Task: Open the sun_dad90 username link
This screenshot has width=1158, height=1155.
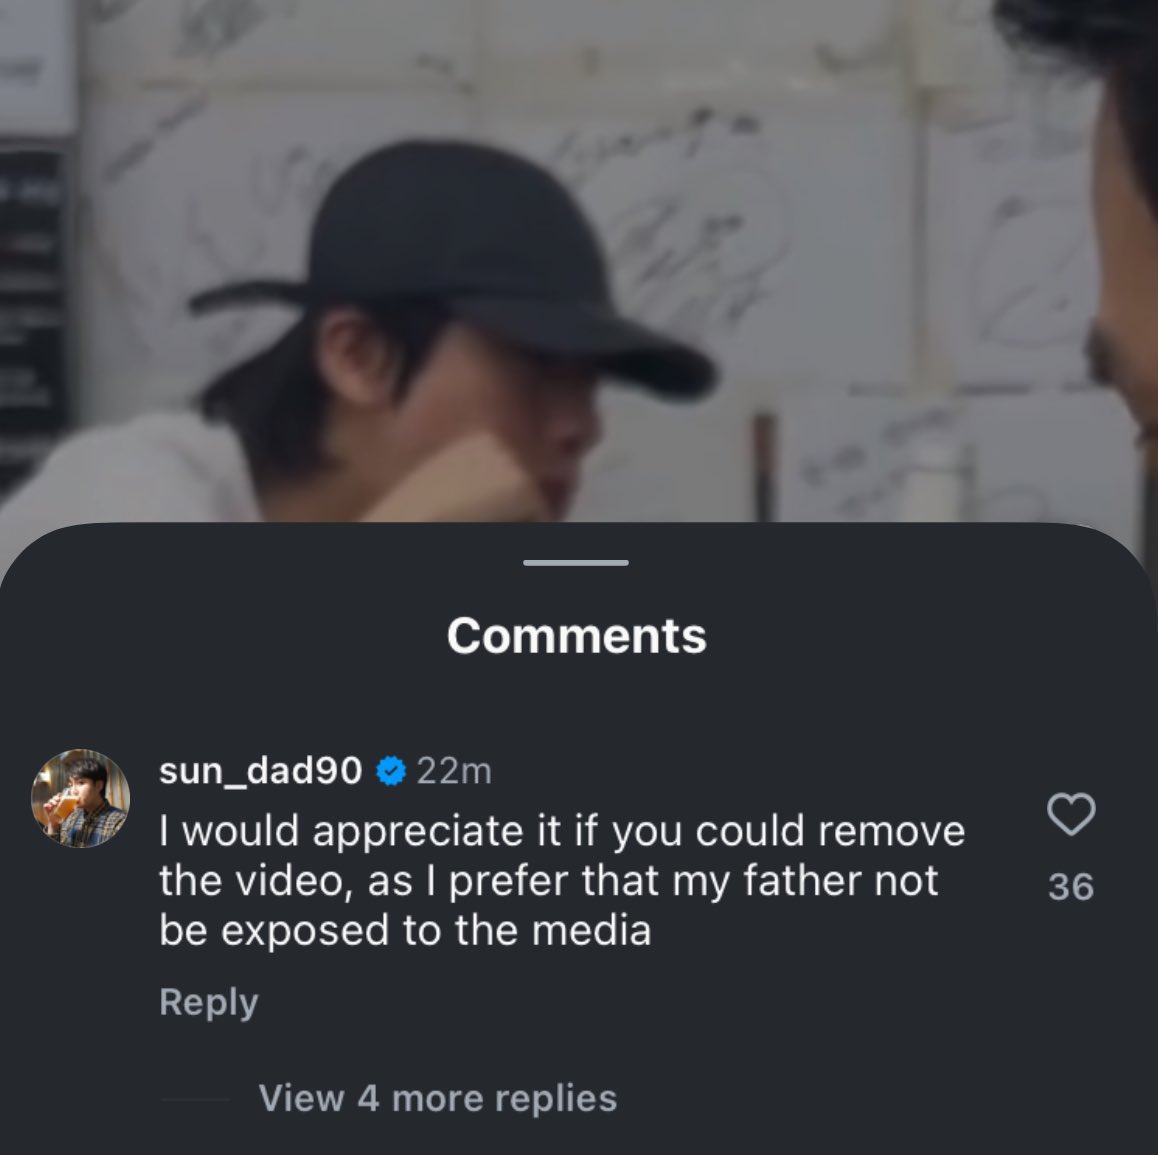Action: (260, 771)
